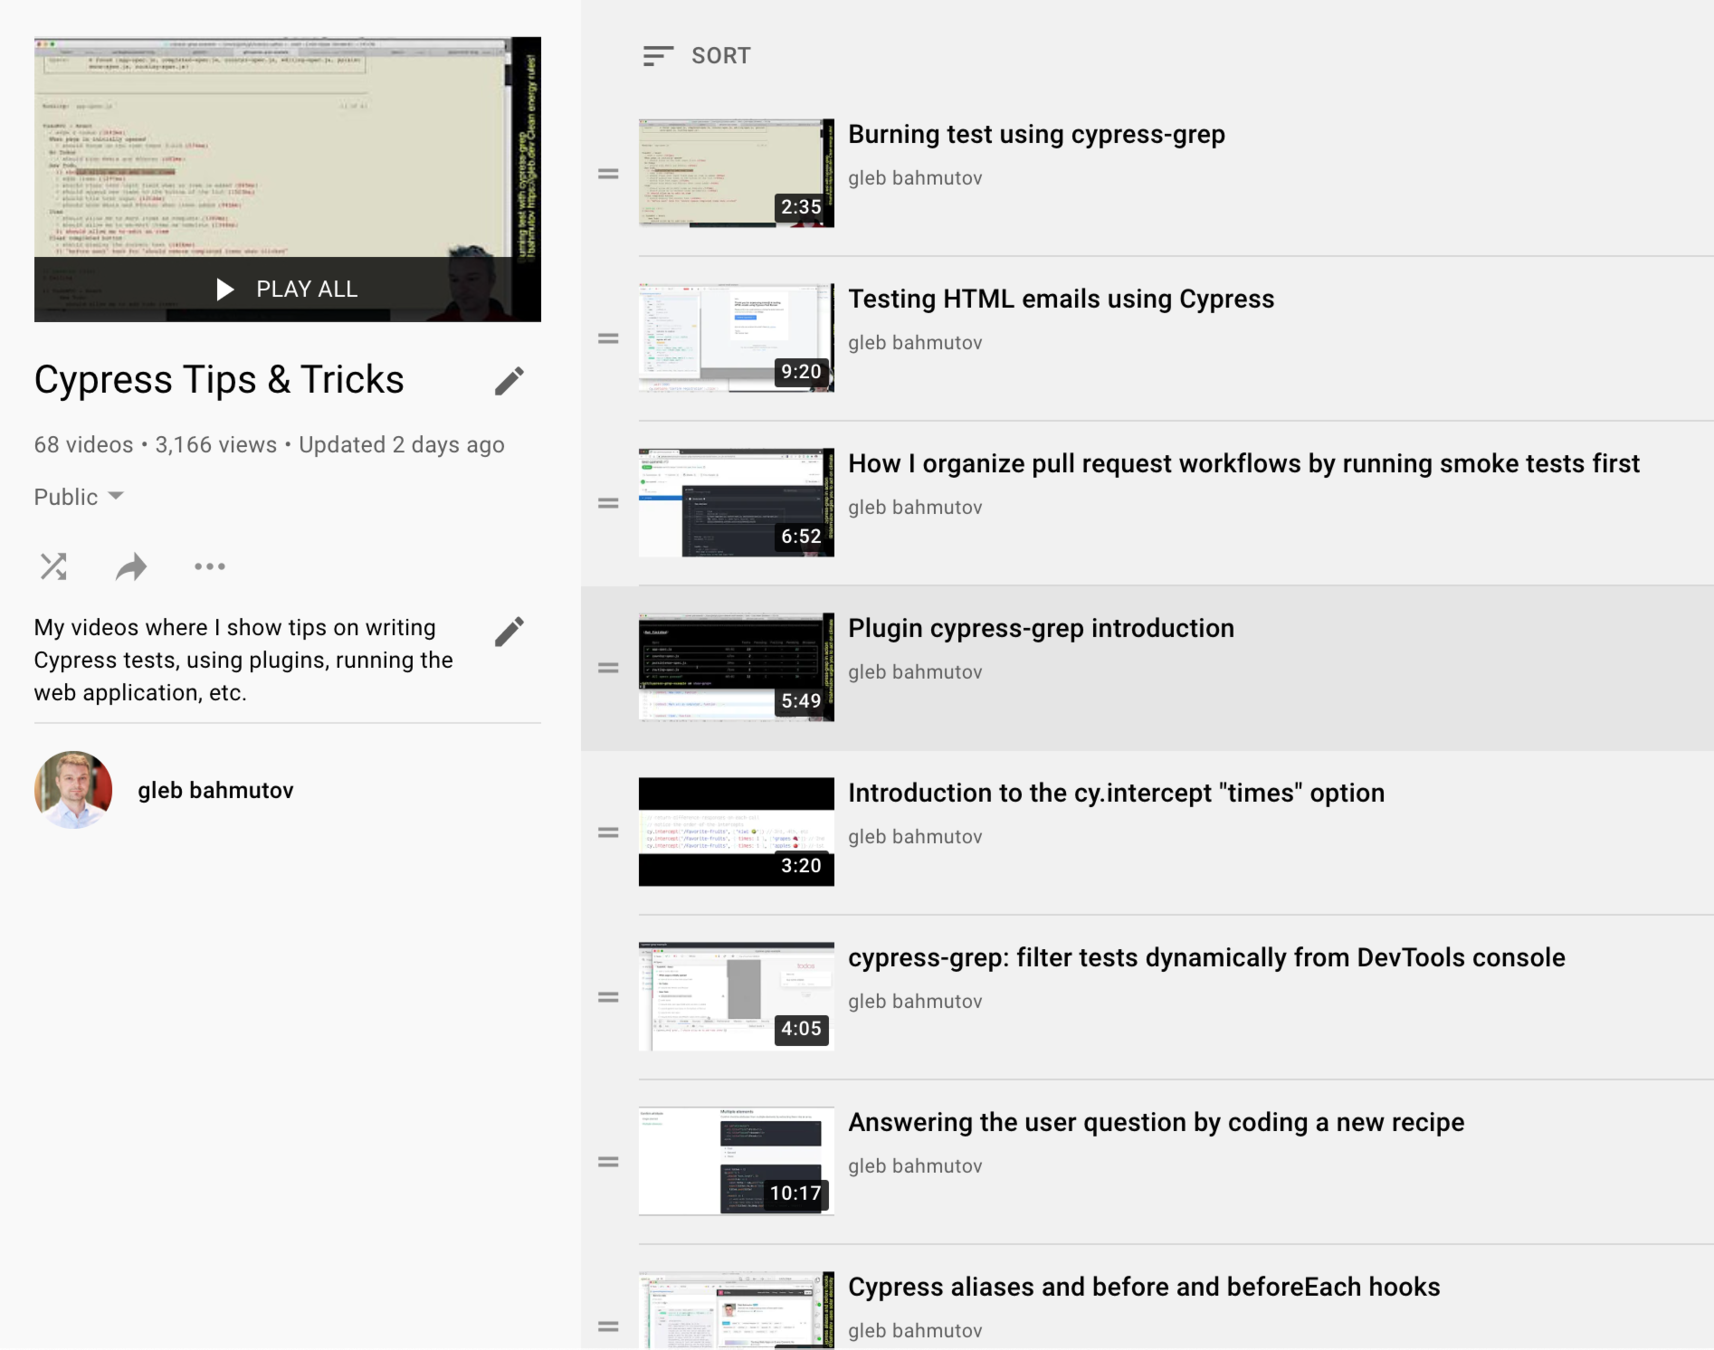The width and height of the screenshot is (1714, 1350).
Task: Open title cypress-grep filter tests dynamically
Action: click(x=1207, y=957)
